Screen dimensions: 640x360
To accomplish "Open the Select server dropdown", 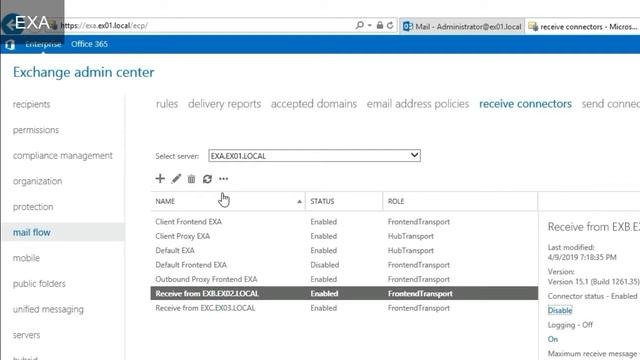I will (x=314, y=156).
